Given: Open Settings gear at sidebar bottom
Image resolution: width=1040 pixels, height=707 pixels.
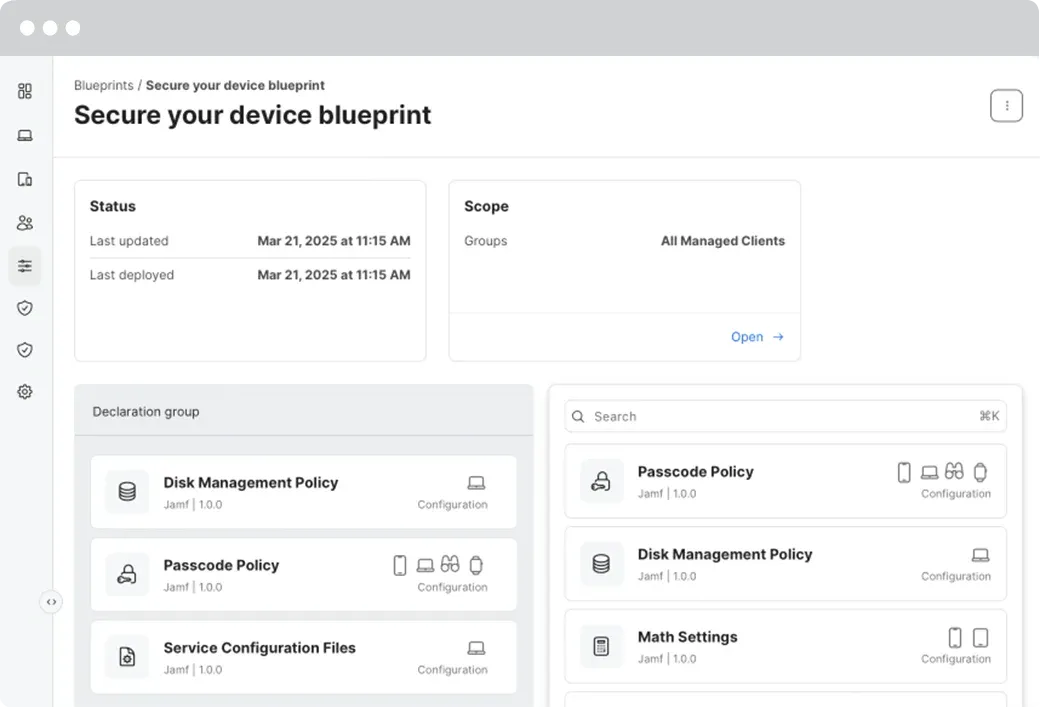Looking at the screenshot, I should click(24, 391).
